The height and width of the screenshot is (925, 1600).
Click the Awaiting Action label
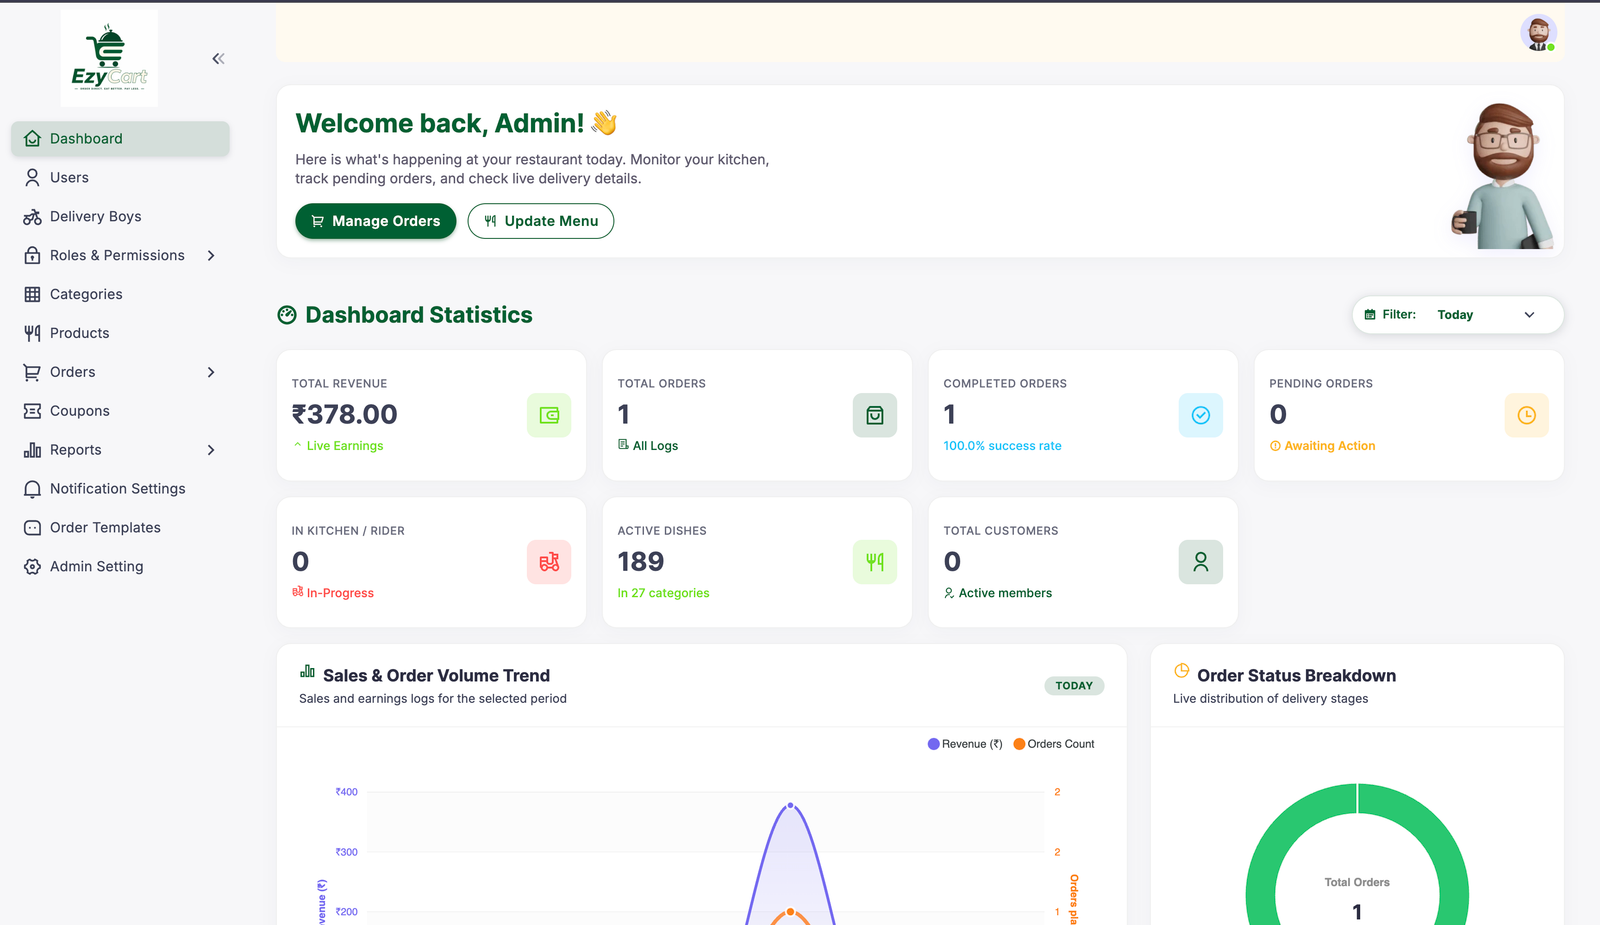(1323, 446)
